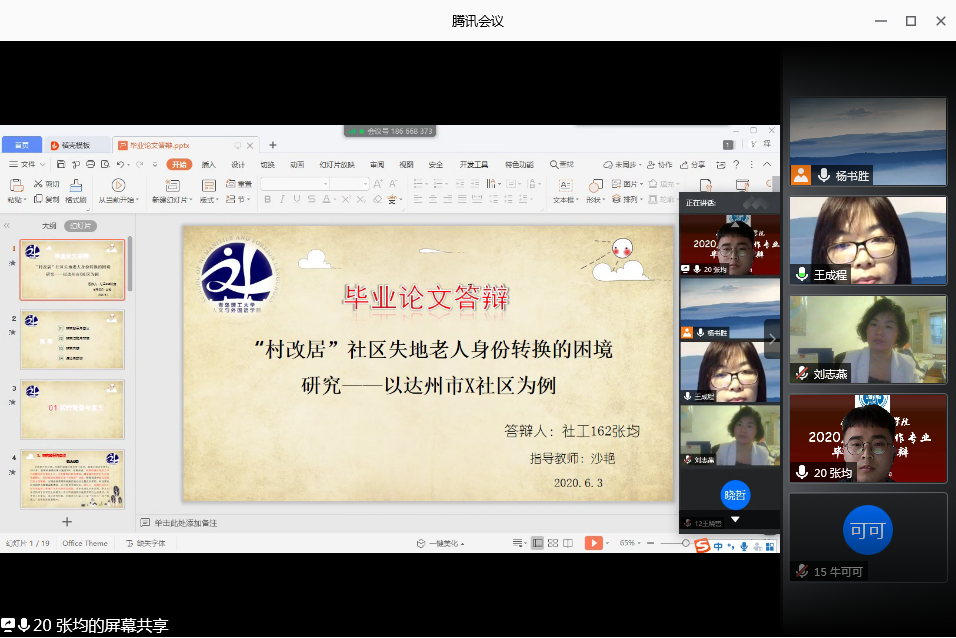Expand the font name combo box
This screenshot has width=956, height=638.
pos(326,184)
